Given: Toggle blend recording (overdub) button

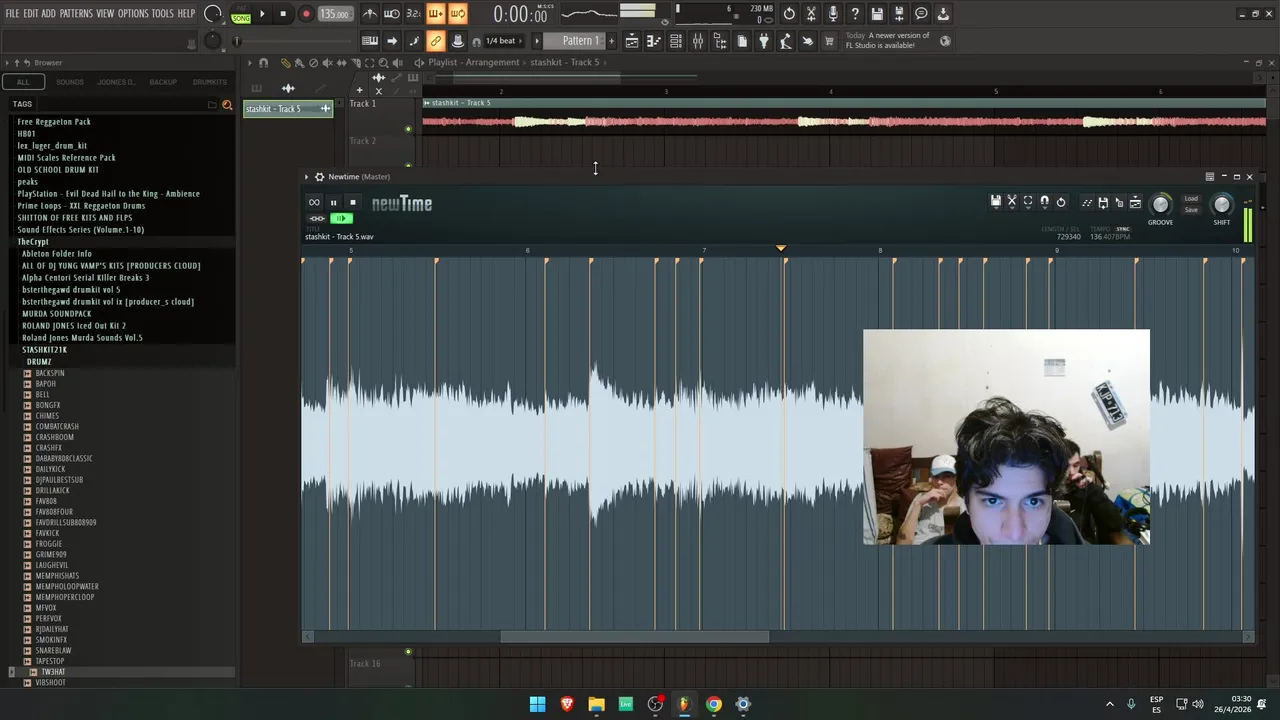Looking at the screenshot, I should 436,14.
